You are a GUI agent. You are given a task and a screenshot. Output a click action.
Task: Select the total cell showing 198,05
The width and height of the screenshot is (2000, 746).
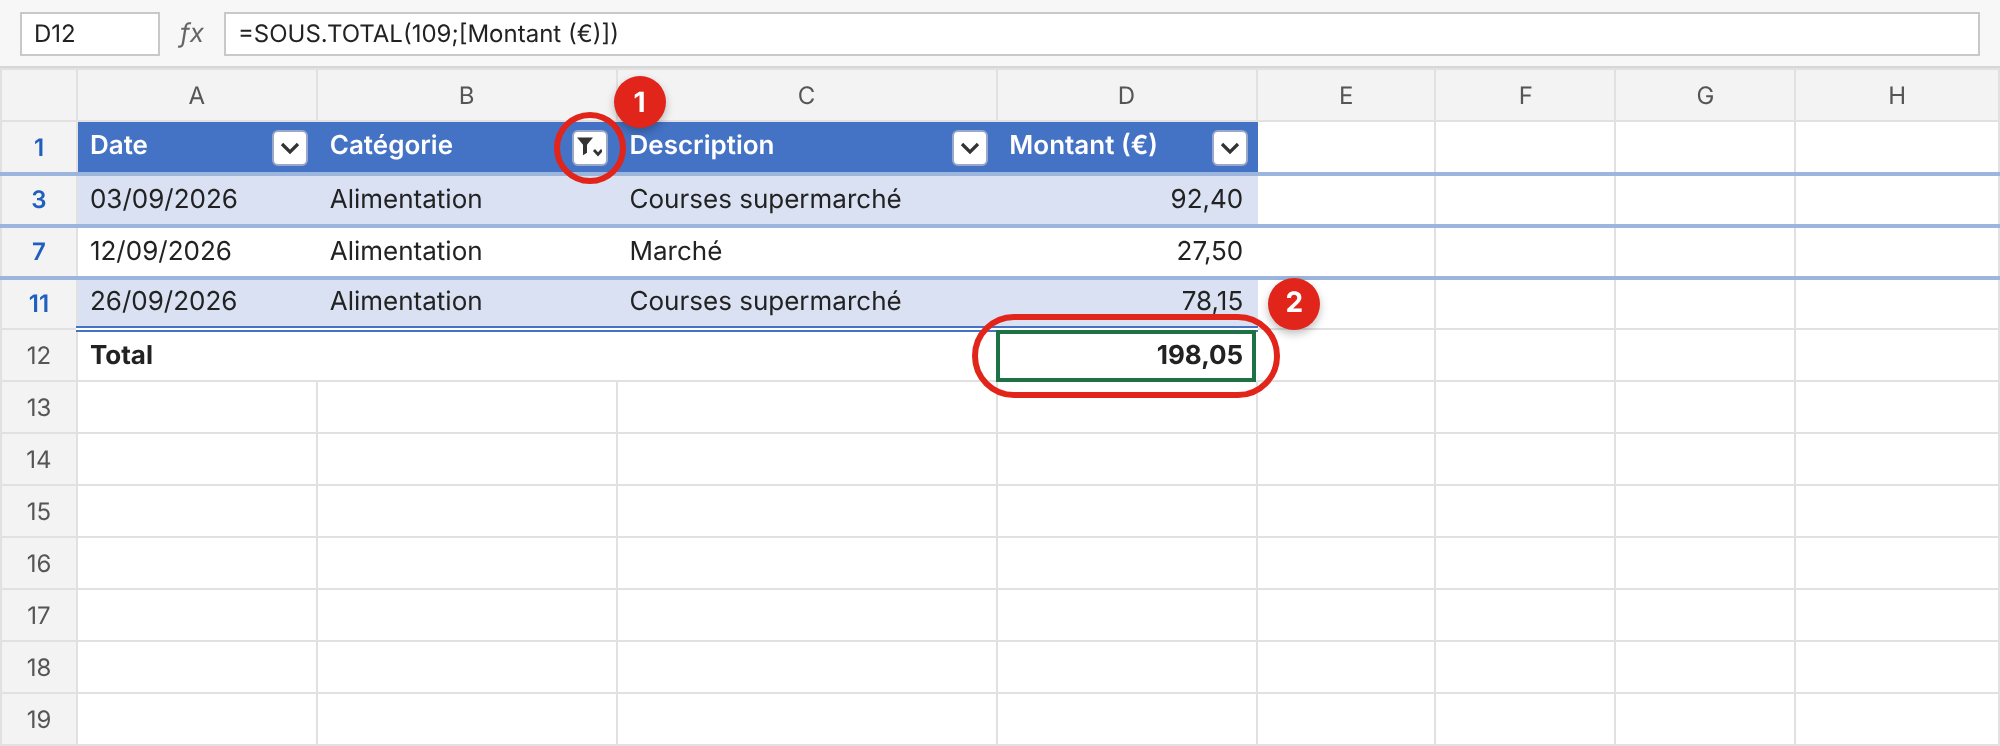click(x=1127, y=356)
